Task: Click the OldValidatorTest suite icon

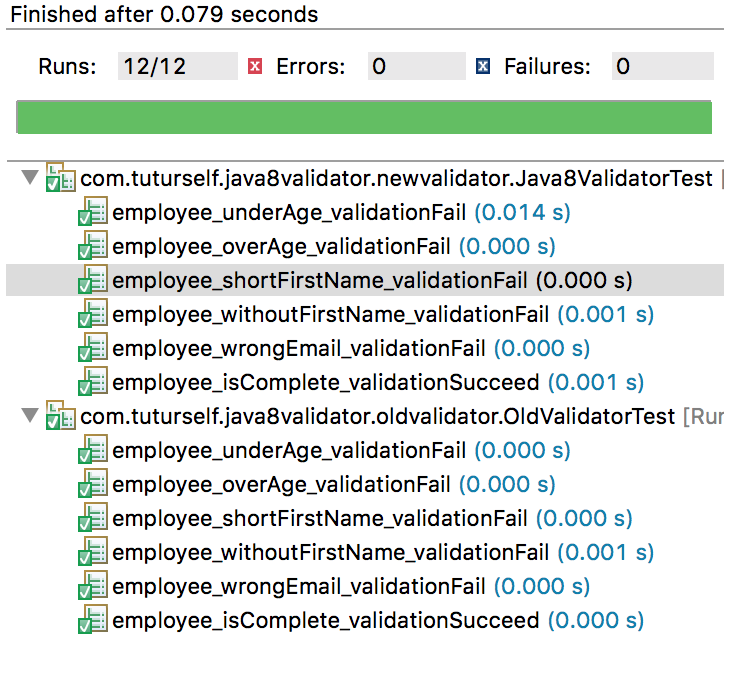Action: (x=61, y=417)
